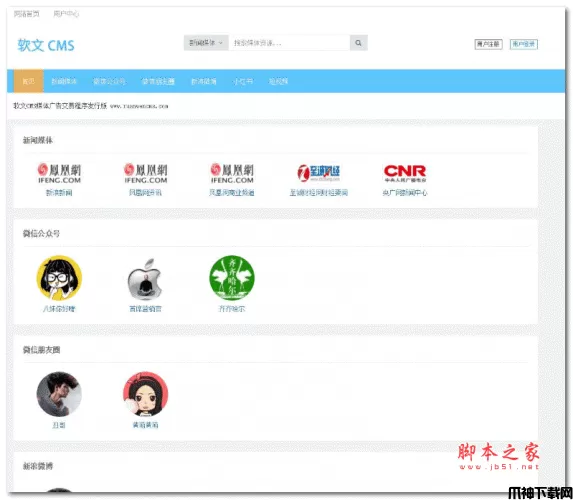Go to 新闻媒体 in navigation bar
Image resolution: width=573 pixels, height=500 pixels.
(64, 81)
